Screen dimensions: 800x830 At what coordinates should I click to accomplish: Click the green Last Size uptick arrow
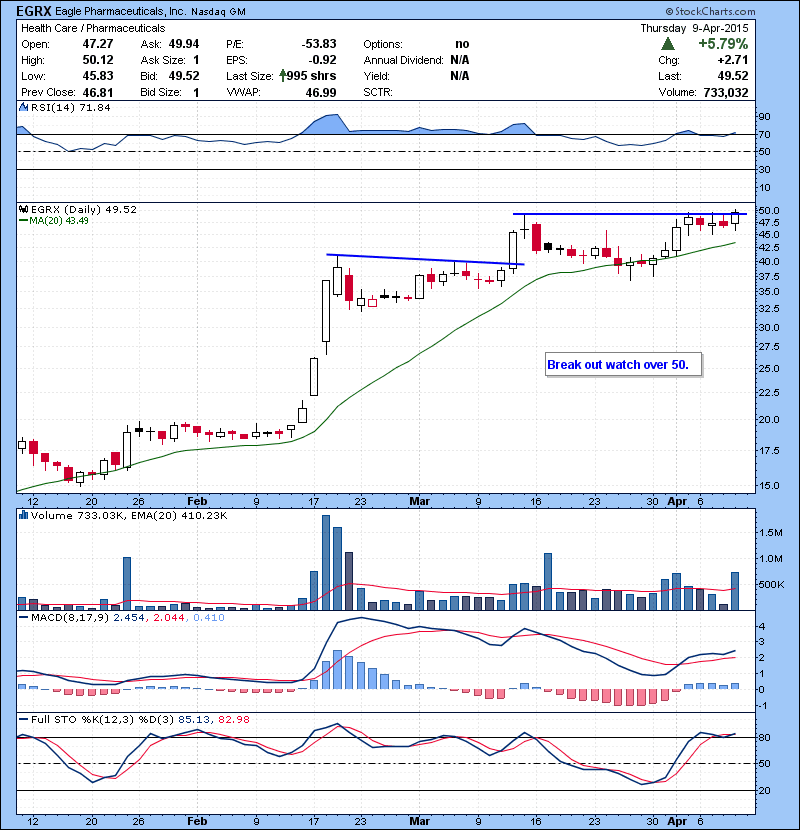pyautogui.click(x=283, y=76)
